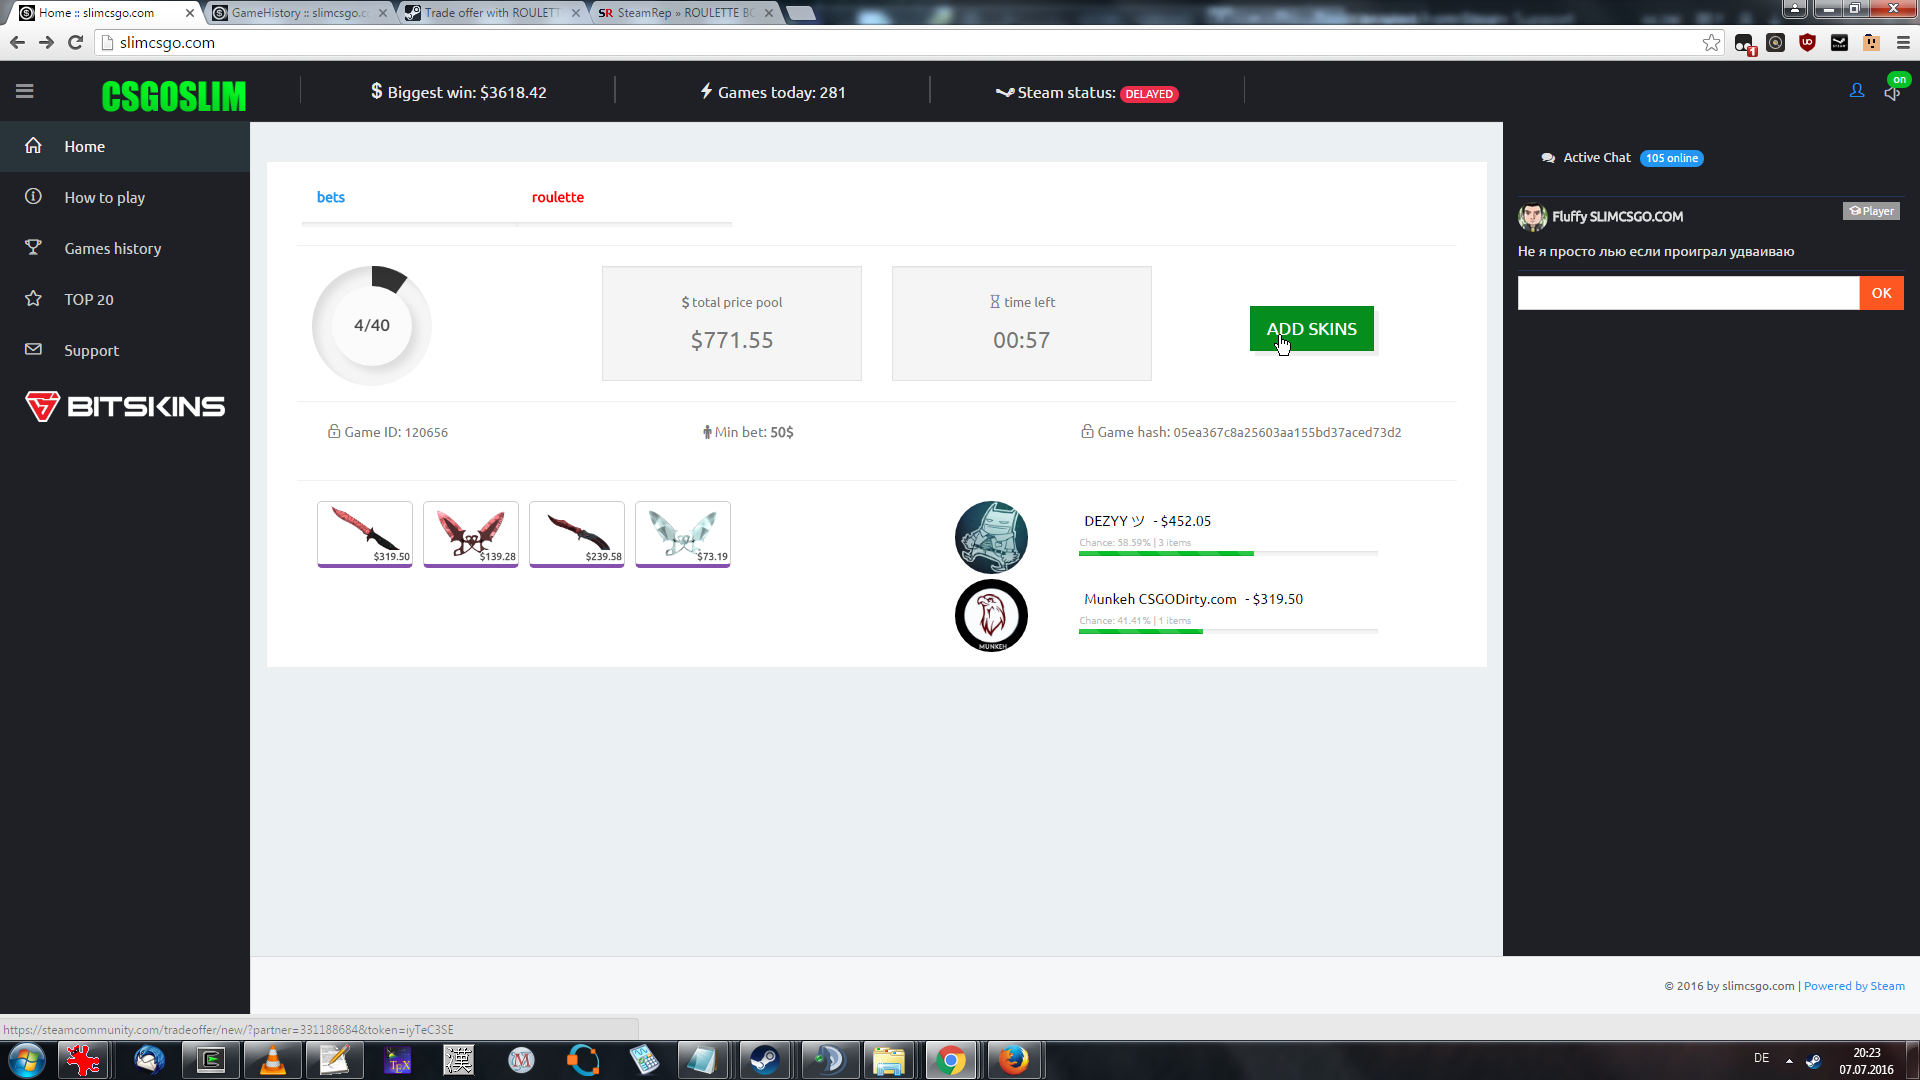The image size is (1920, 1080).
Task: Click the BitSkins logo in sidebar
Action: [125, 406]
